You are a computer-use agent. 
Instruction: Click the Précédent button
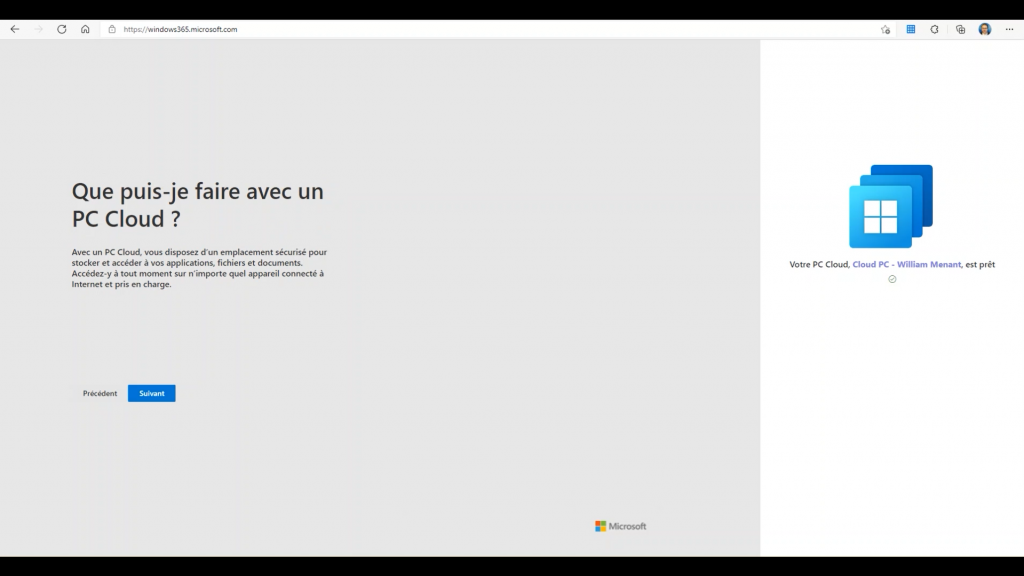pyautogui.click(x=100, y=393)
